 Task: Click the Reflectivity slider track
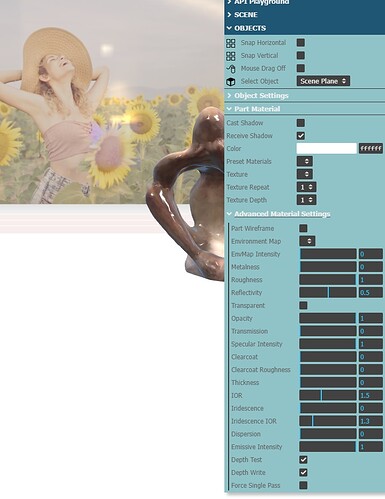(x=328, y=293)
